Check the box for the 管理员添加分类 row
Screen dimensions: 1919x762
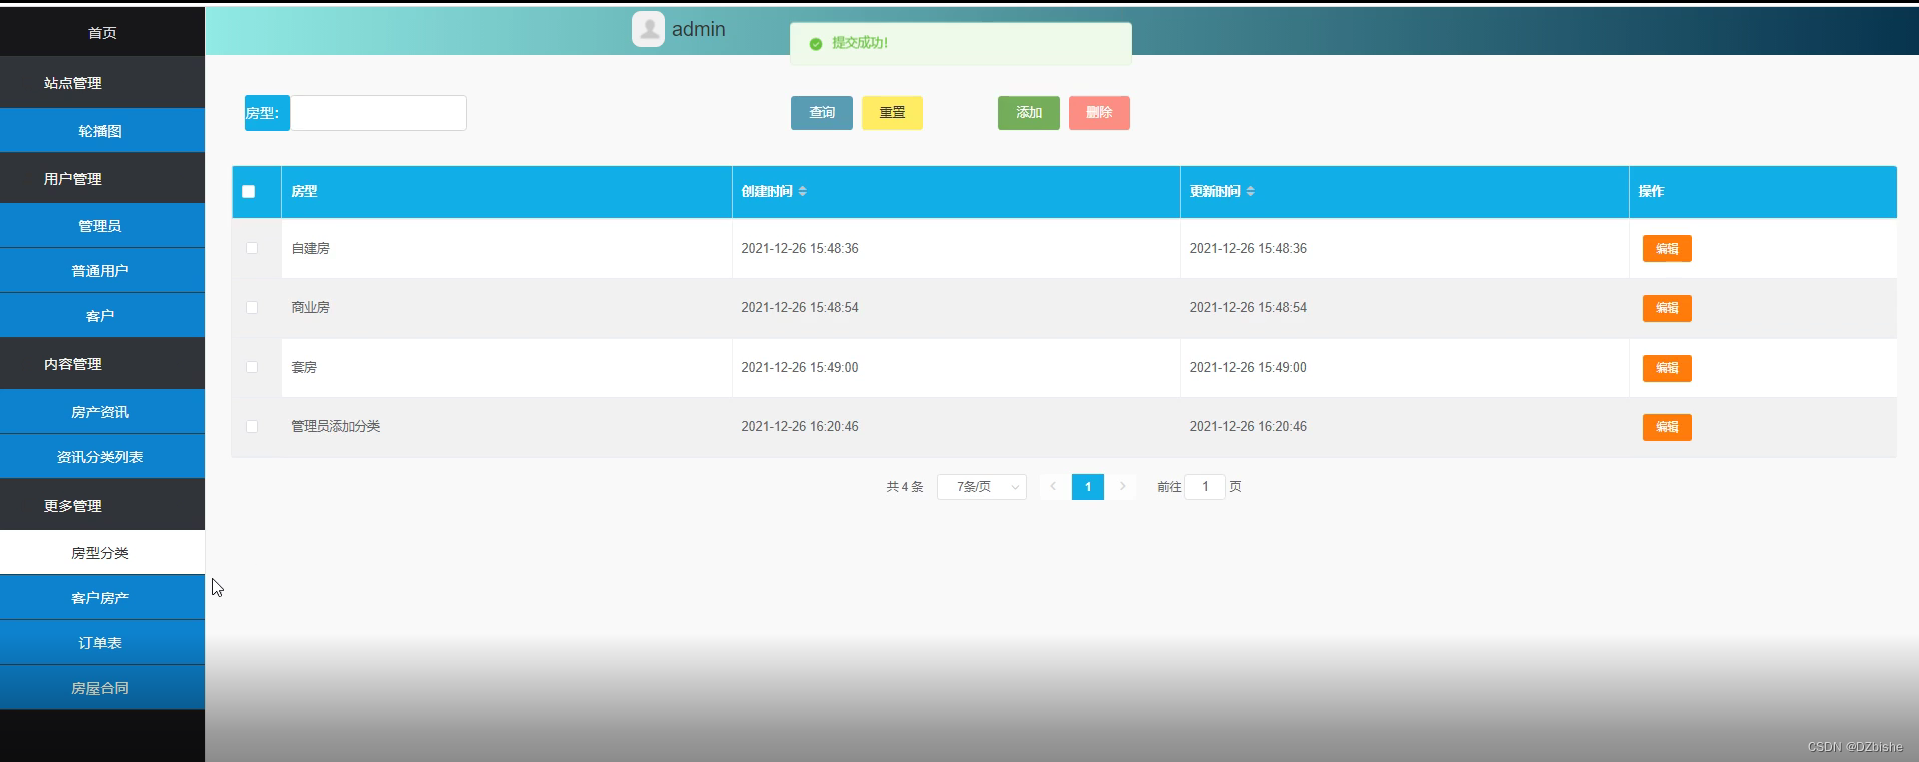[x=252, y=426]
